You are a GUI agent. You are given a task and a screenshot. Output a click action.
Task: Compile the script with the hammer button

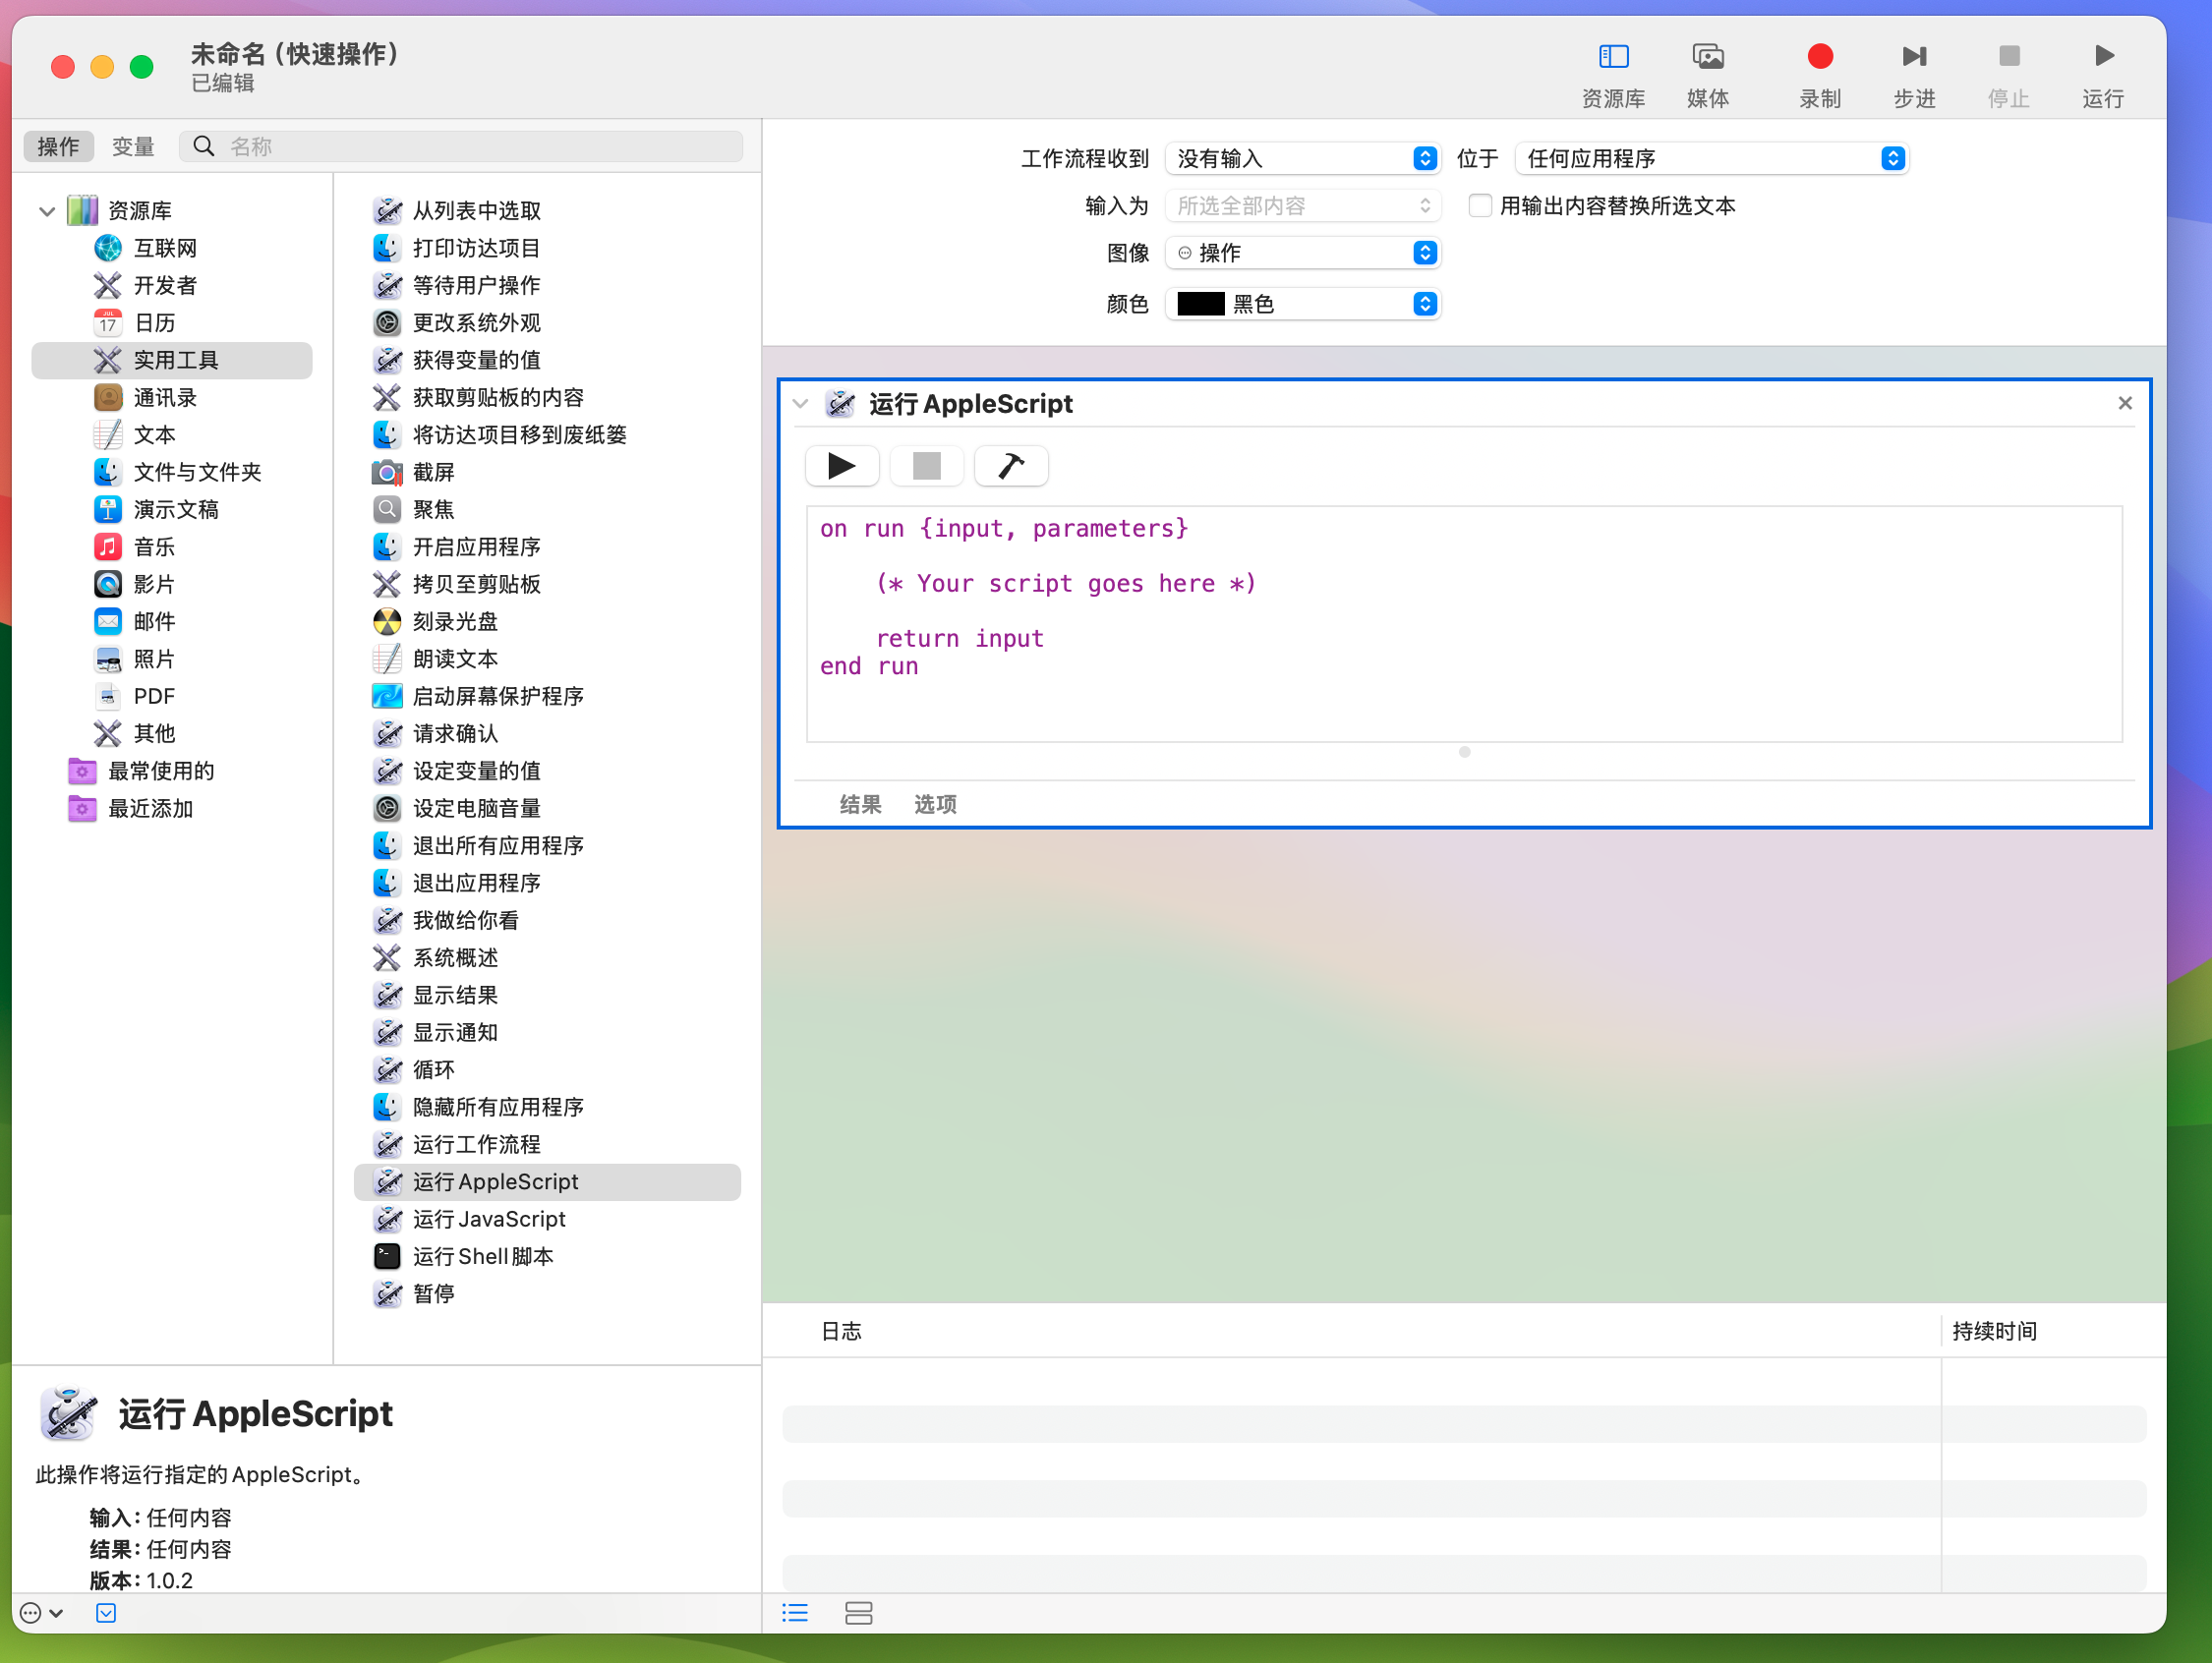tap(1011, 466)
